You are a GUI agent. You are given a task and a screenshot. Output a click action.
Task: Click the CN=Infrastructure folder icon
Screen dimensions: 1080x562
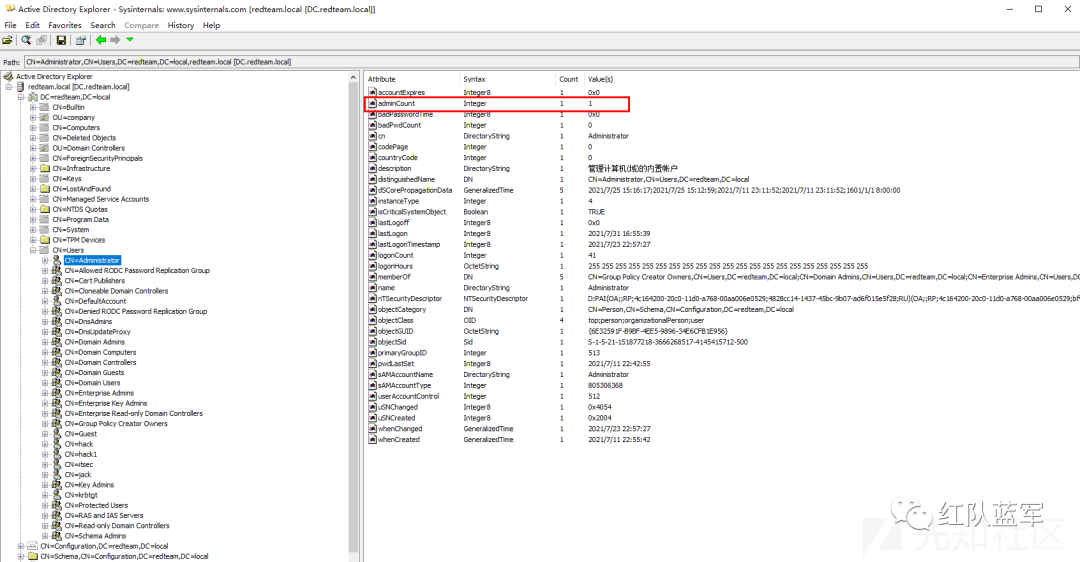[x=45, y=168]
